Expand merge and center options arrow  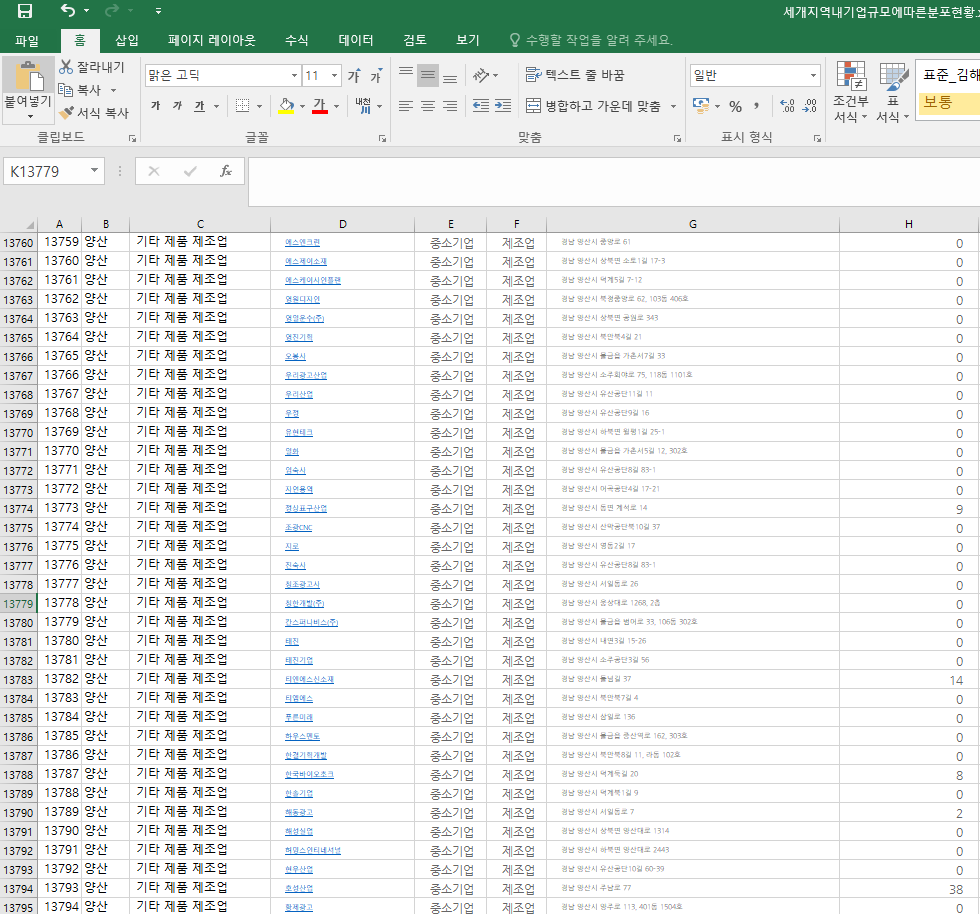pos(673,106)
